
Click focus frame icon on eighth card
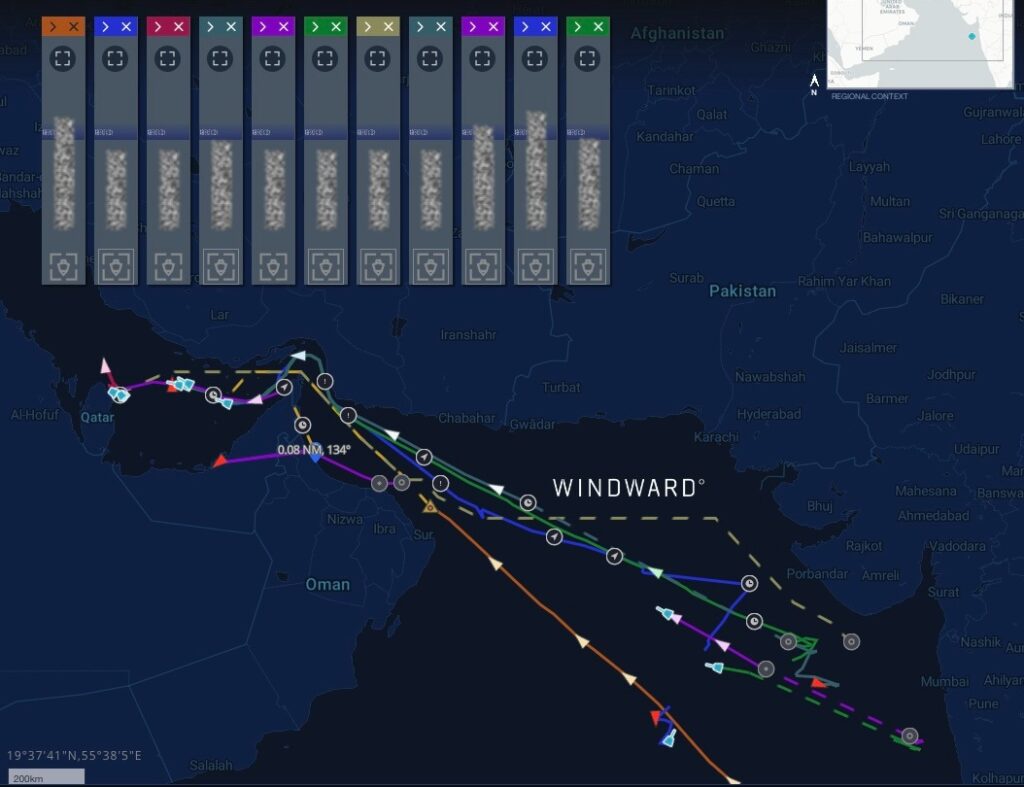point(430,59)
